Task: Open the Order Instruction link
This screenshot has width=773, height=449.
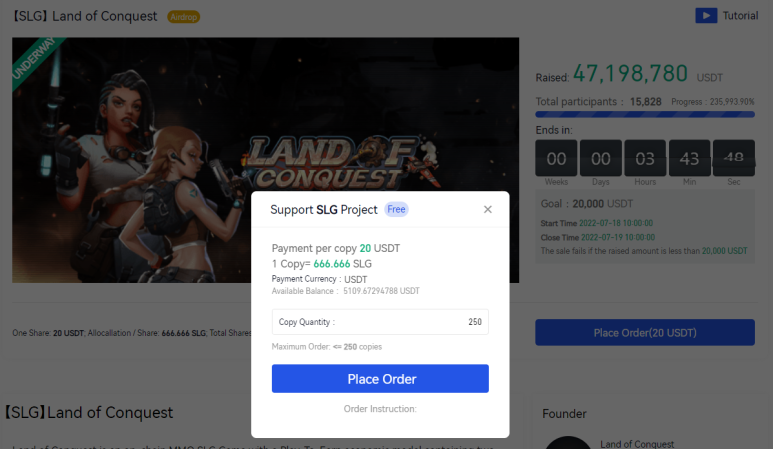Action: [380, 408]
